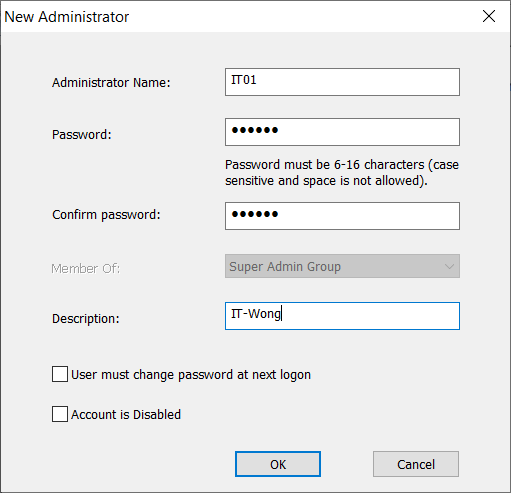Click the Confirm password label
The image size is (511, 493).
coord(106,215)
